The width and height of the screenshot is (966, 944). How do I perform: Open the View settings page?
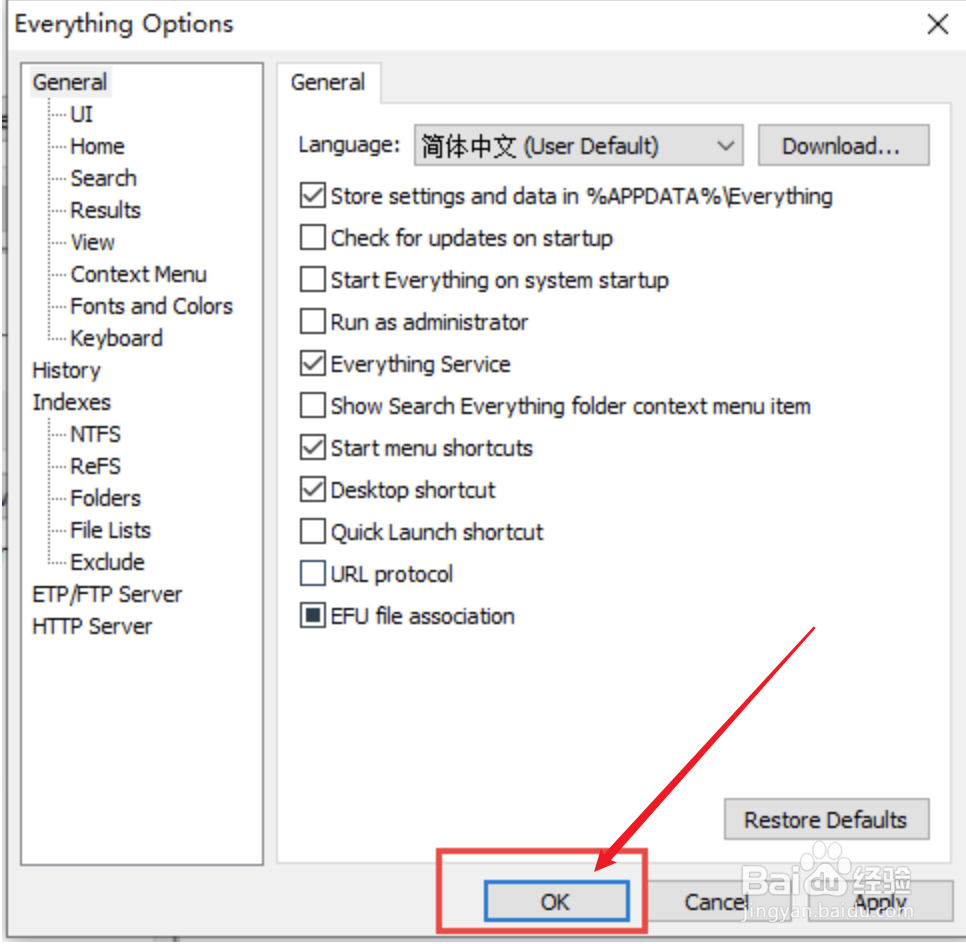[x=92, y=243]
